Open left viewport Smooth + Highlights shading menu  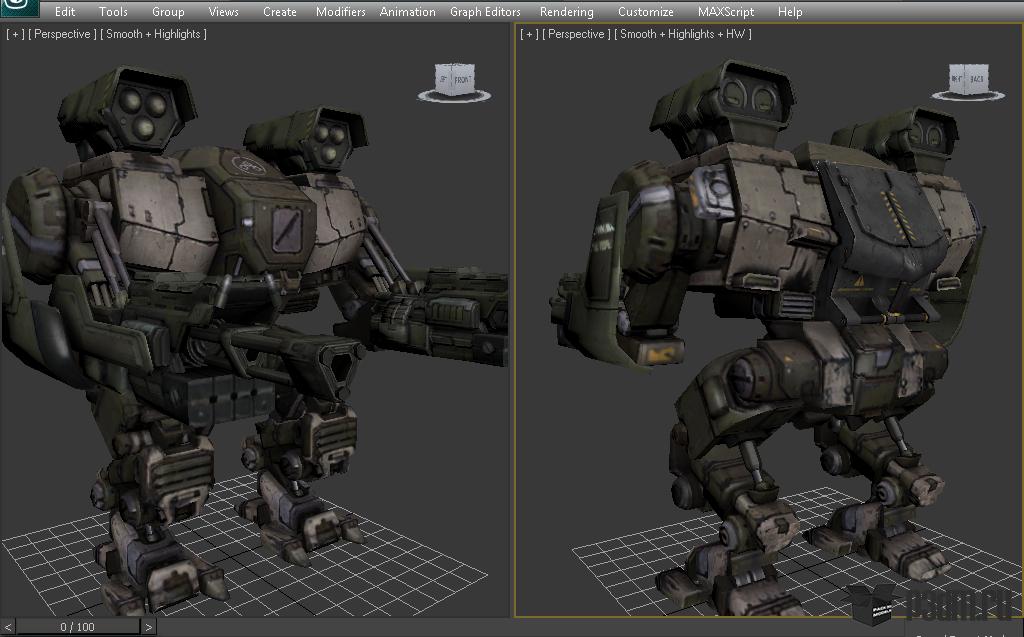tap(154, 34)
